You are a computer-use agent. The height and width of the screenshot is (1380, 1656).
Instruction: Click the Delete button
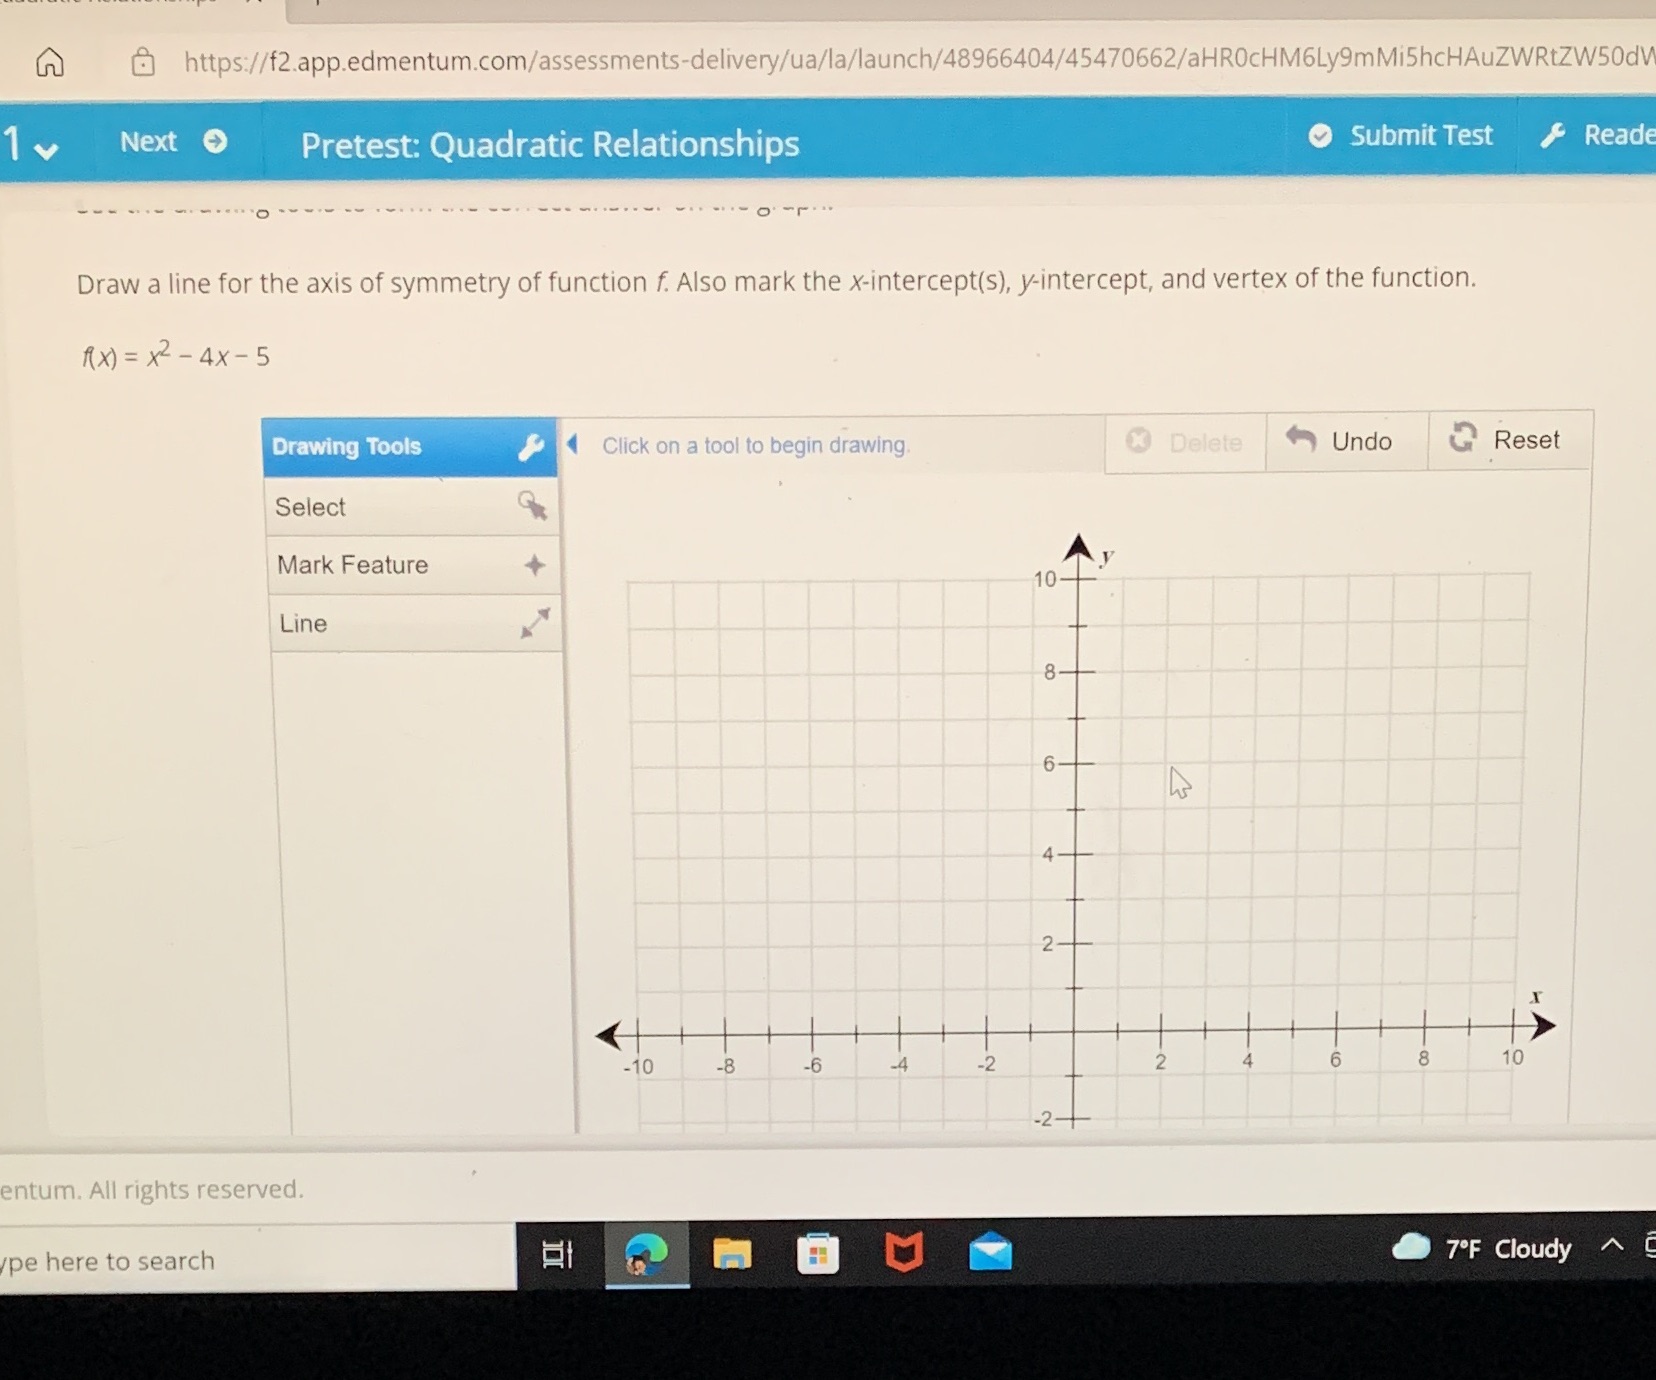(x=1185, y=442)
